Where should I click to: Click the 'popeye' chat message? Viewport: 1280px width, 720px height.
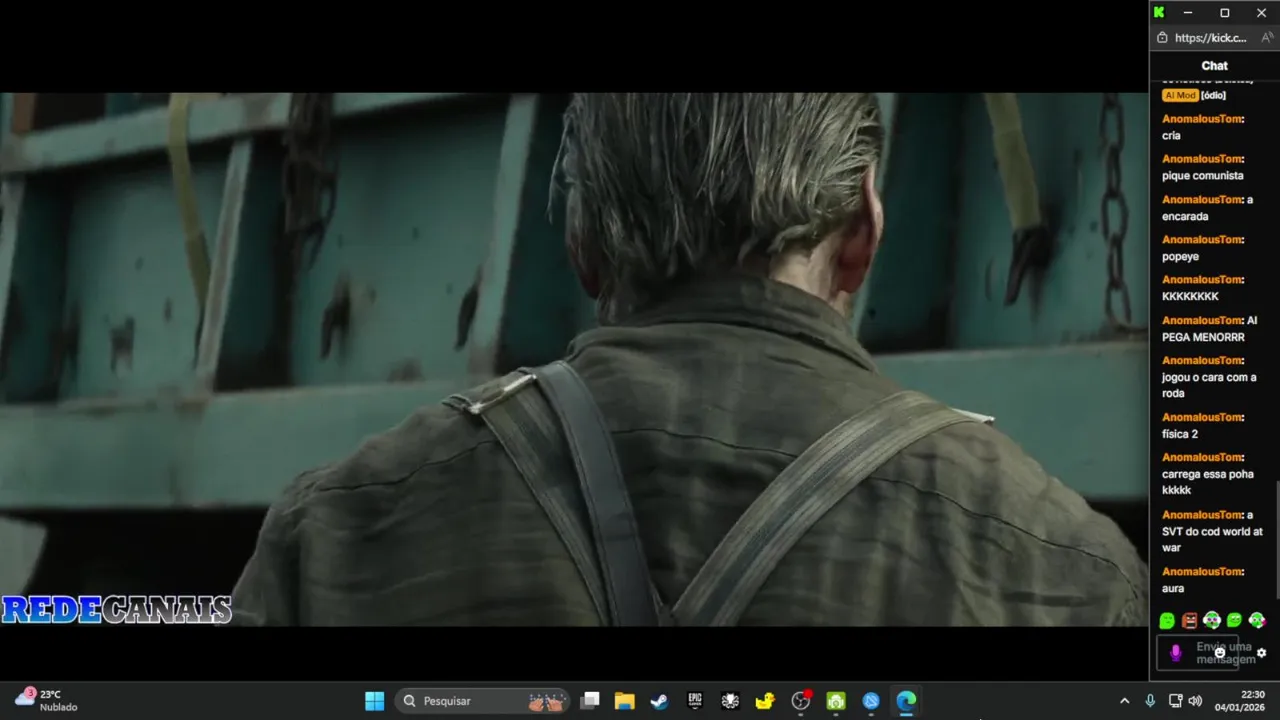pyautogui.click(x=1180, y=257)
